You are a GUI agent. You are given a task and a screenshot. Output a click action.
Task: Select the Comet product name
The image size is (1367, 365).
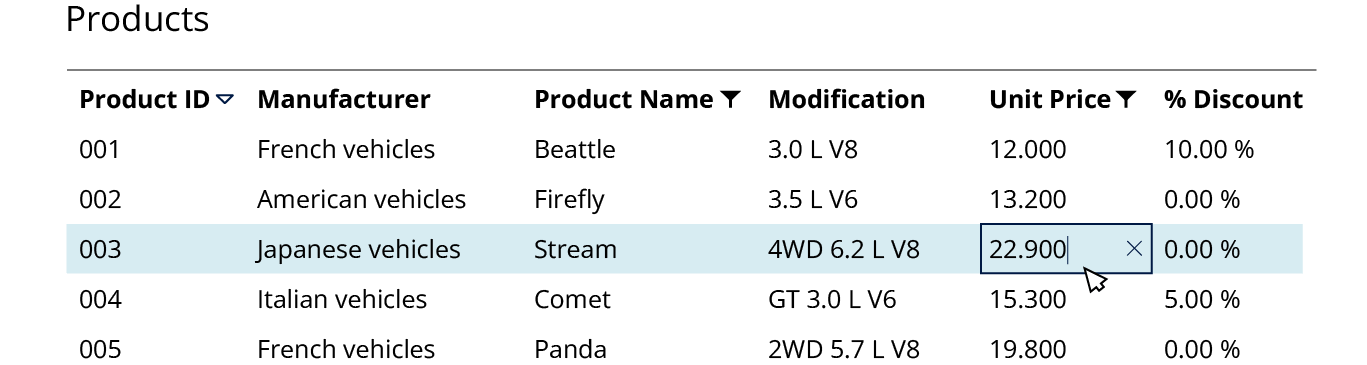[572, 299]
